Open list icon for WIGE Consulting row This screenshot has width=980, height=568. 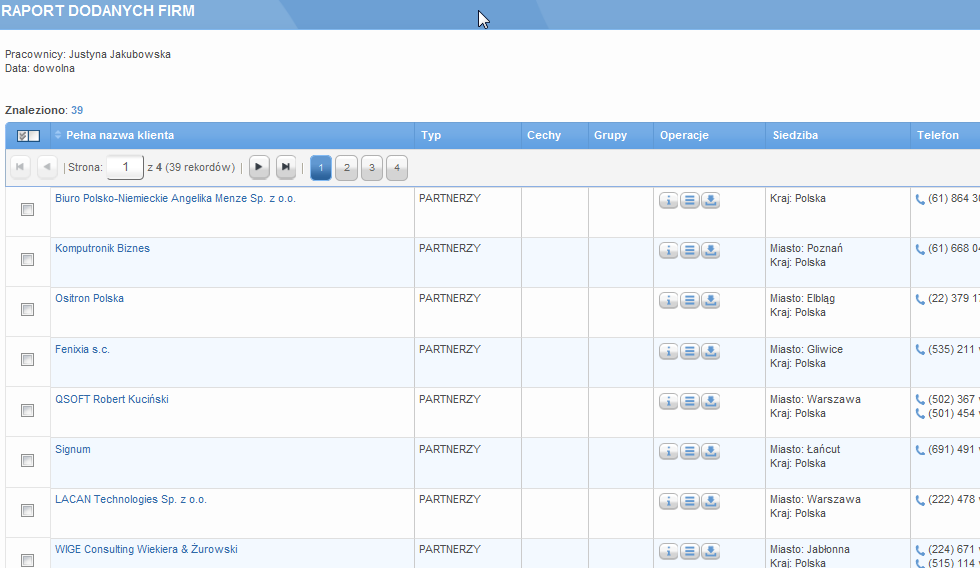(689, 552)
